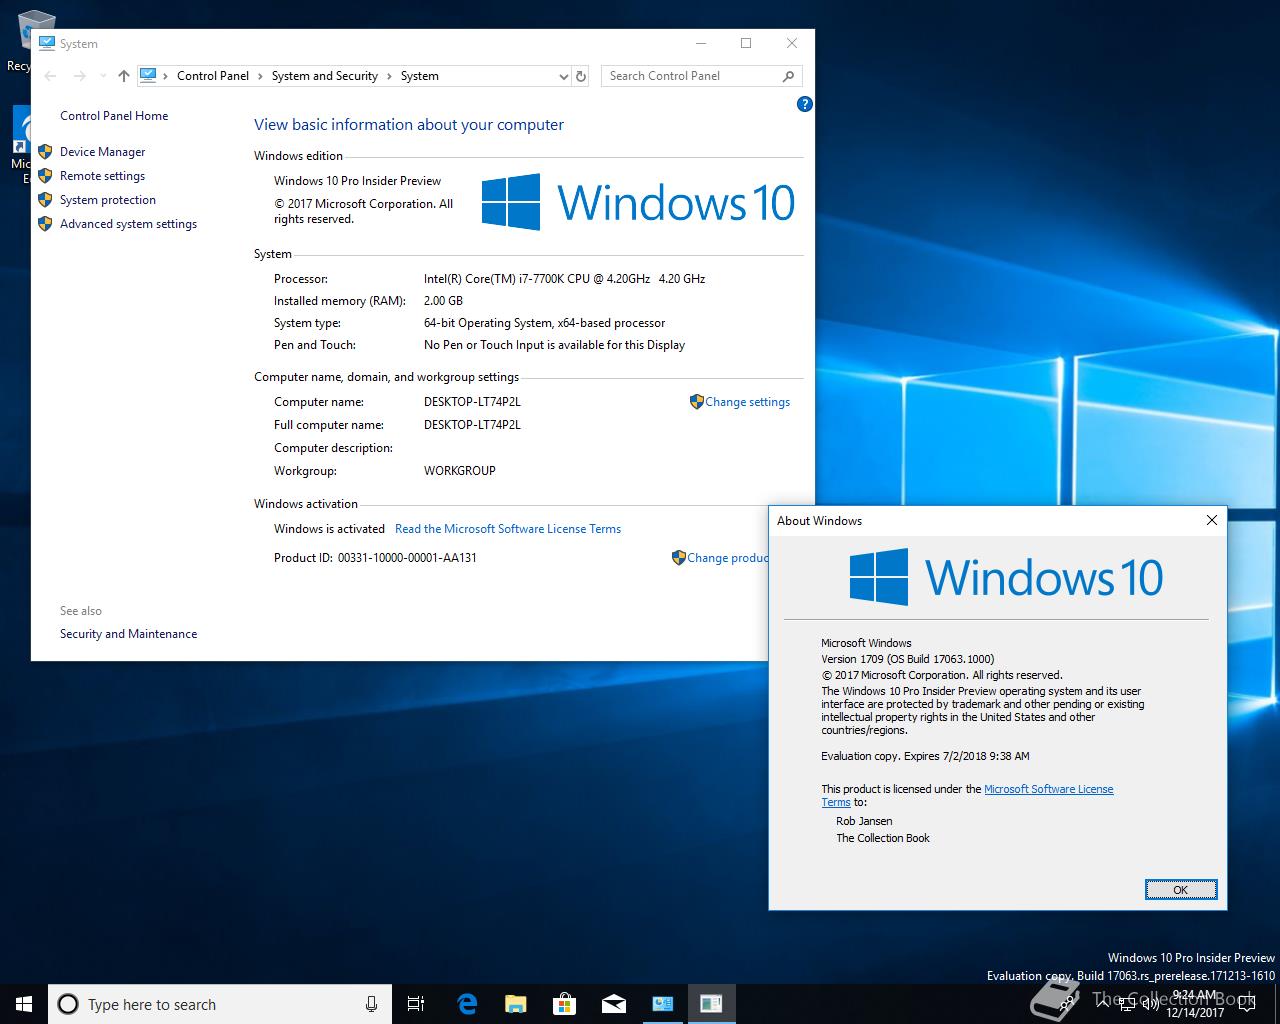Launch Microsoft Edge from the taskbar
The height and width of the screenshot is (1024, 1280).
pyautogui.click(x=467, y=1004)
